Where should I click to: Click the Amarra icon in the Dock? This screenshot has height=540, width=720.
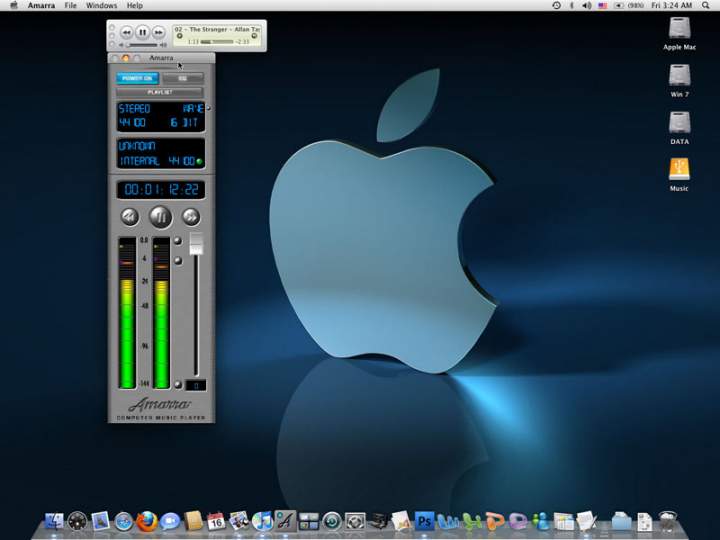(285, 521)
